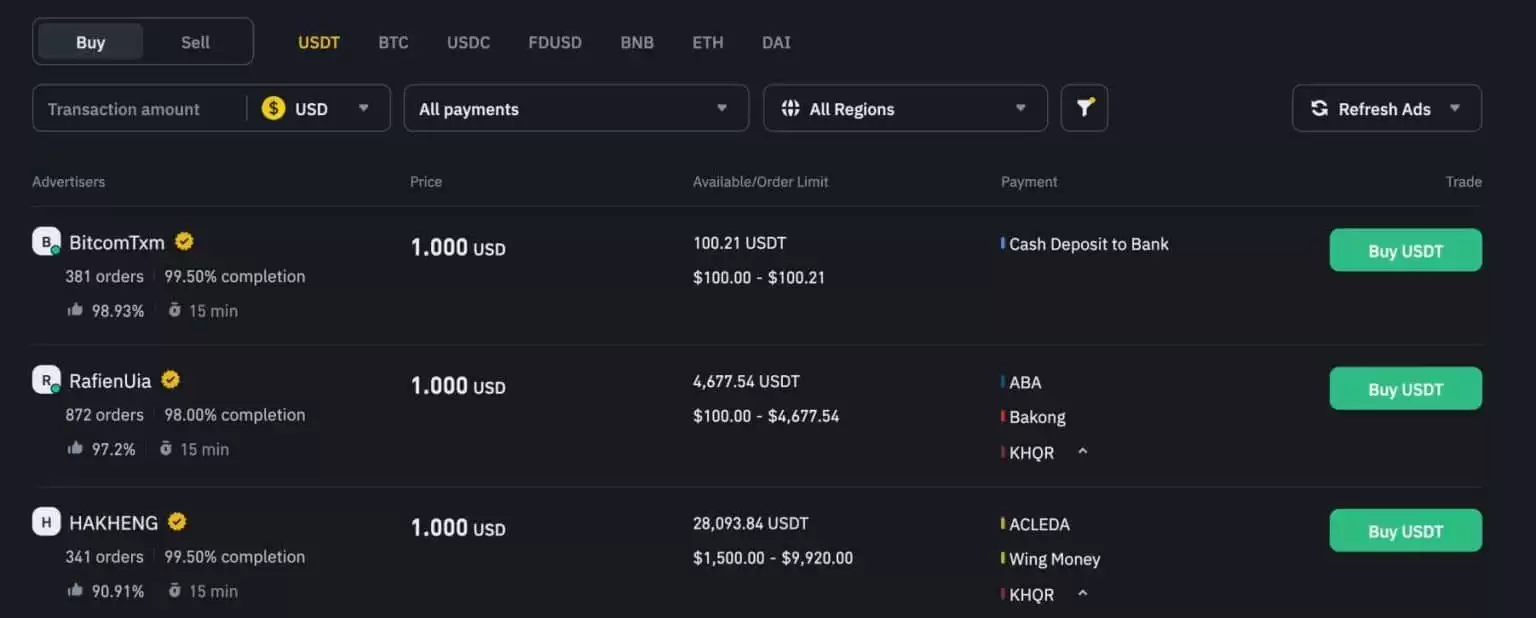The height and width of the screenshot is (618, 1536).
Task: Click BitcomTxm avatar icon
Action: coord(46,242)
